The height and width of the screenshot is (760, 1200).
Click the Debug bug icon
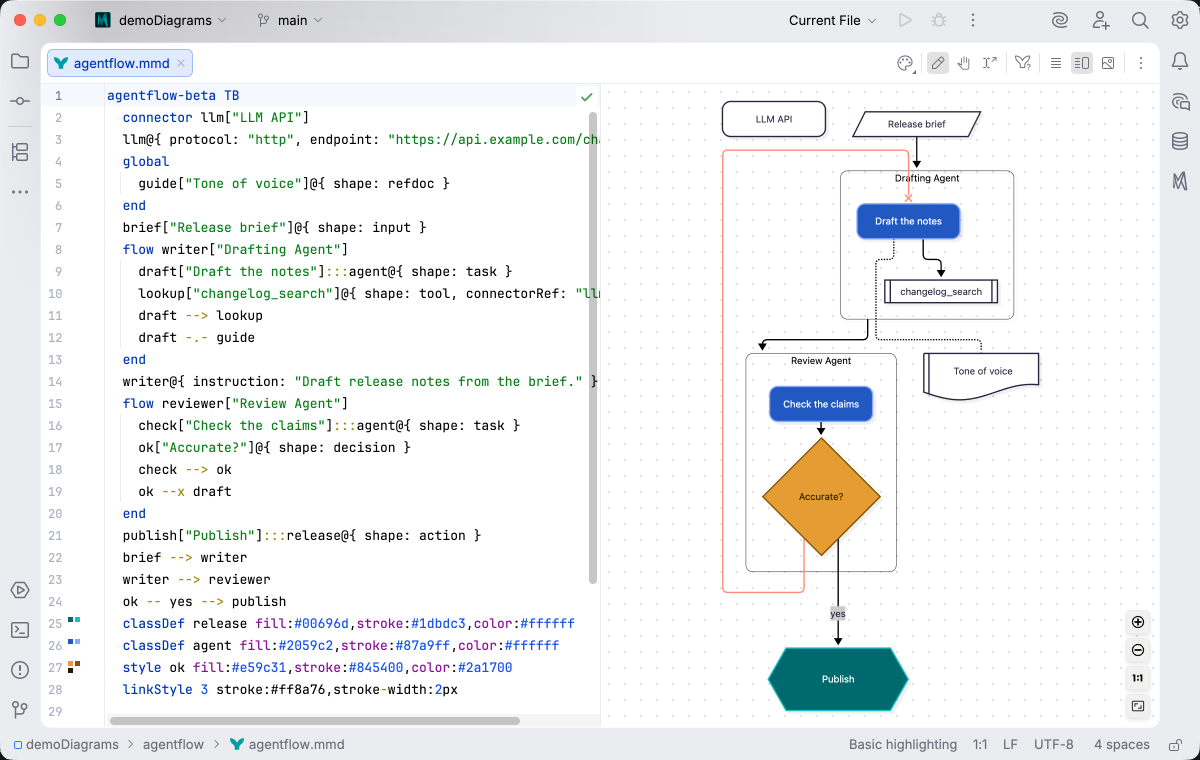pos(939,20)
